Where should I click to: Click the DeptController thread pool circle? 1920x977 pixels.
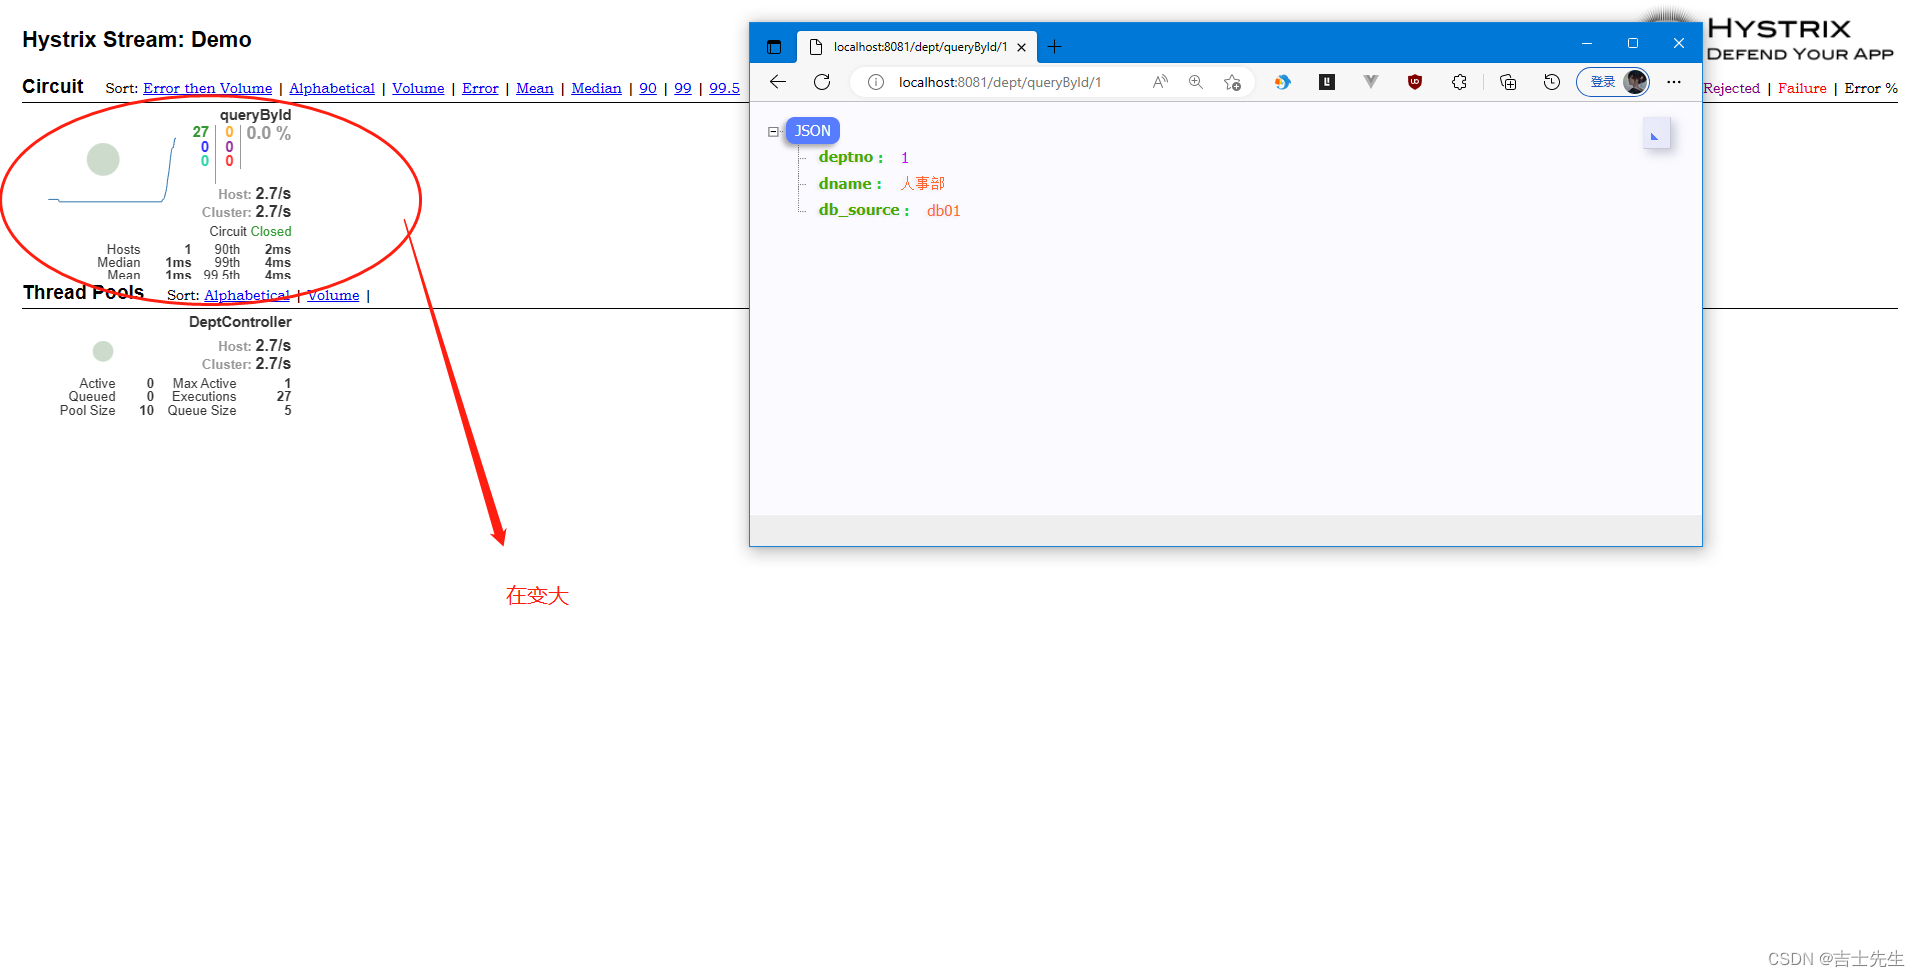pyautogui.click(x=103, y=351)
